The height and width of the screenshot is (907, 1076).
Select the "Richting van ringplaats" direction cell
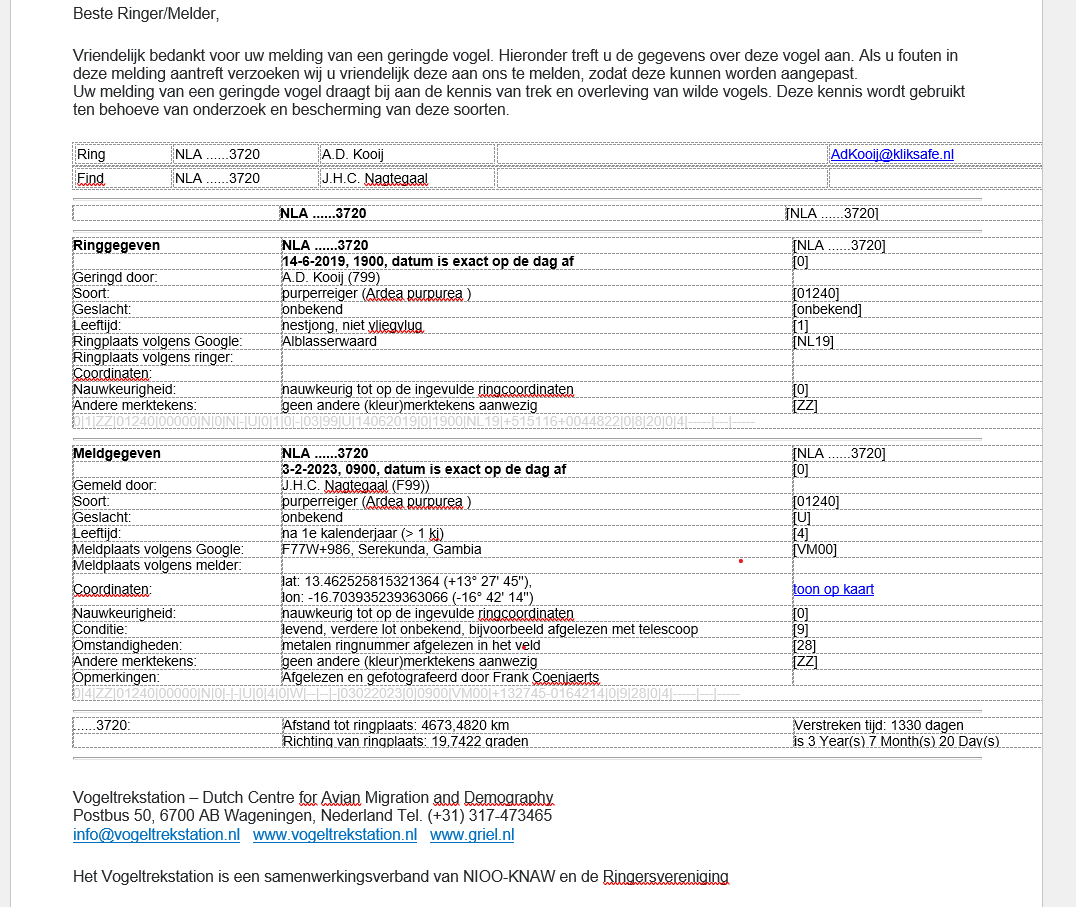405,741
